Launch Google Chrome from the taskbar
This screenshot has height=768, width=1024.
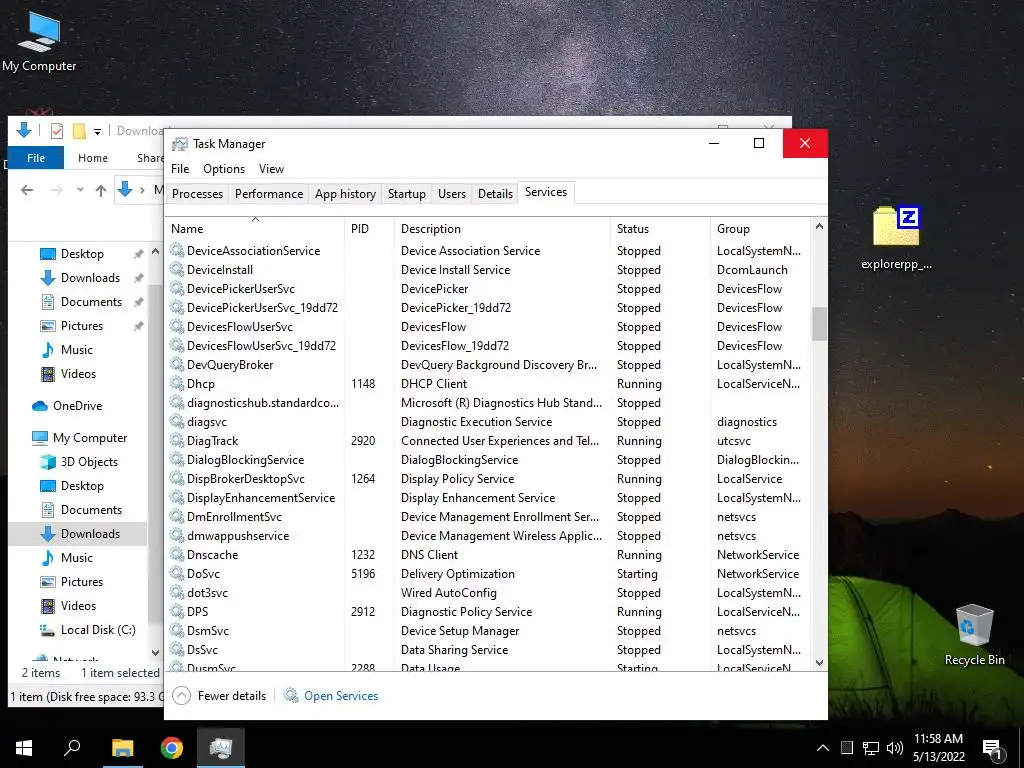[x=172, y=748]
